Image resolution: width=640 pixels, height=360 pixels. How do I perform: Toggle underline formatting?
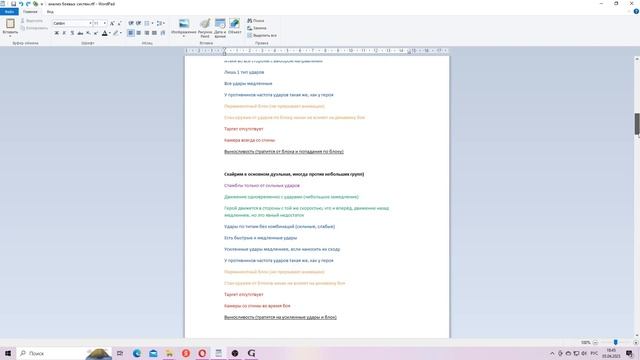(72, 33)
